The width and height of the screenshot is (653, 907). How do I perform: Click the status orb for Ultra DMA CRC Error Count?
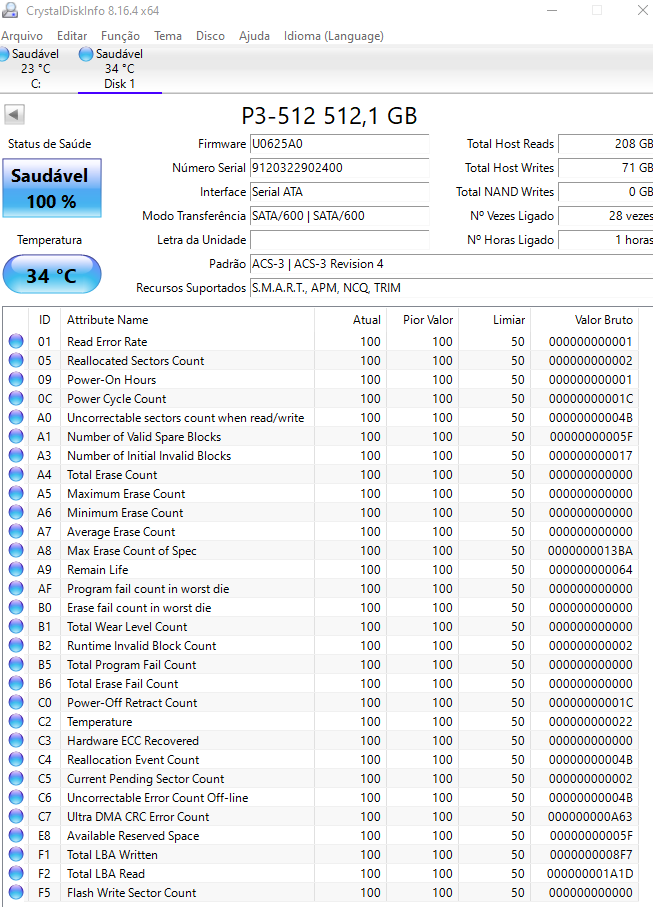pyautogui.click(x=16, y=816)
